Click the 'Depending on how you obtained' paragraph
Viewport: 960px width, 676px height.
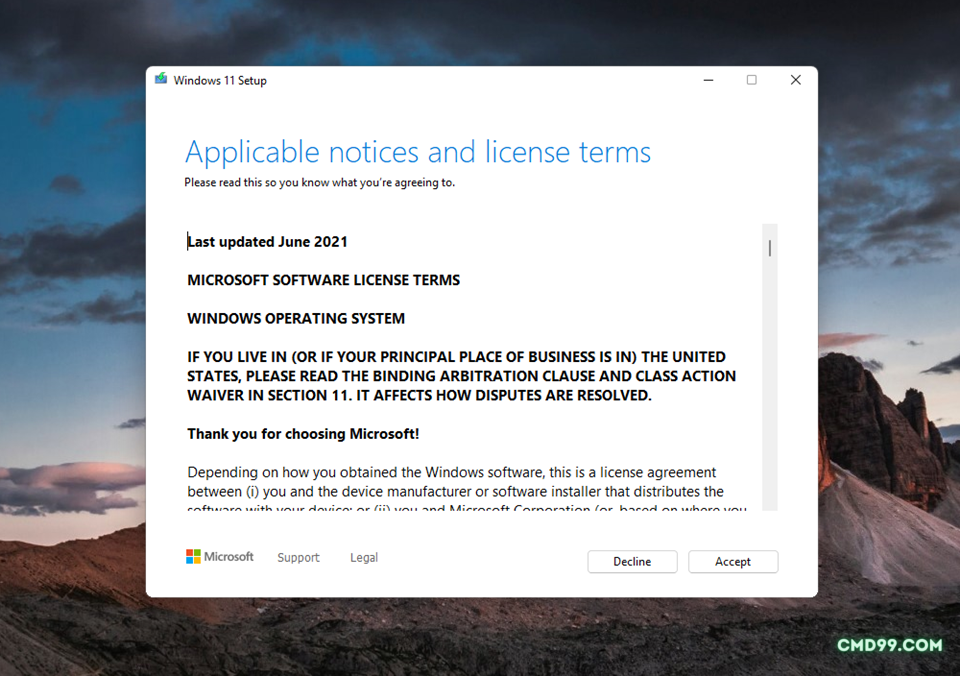[467, 490]
